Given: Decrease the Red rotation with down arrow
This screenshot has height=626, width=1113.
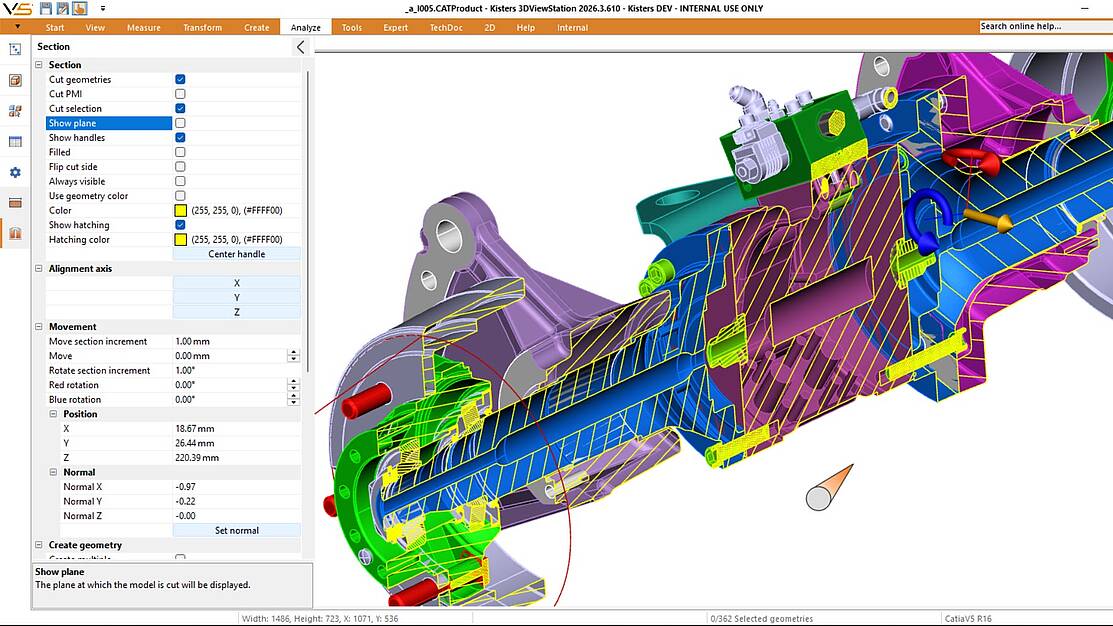Looking at the screenshot, I should tap(293, 388).
